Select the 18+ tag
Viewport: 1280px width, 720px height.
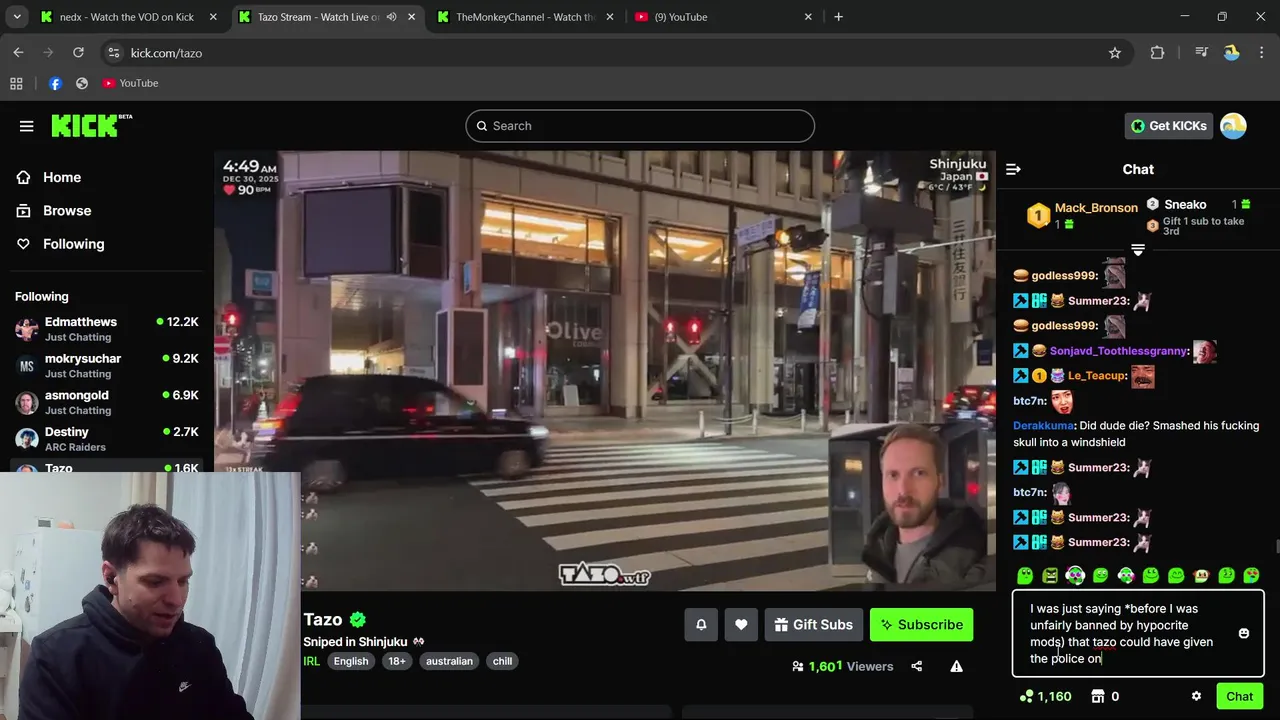pos(397,661)
